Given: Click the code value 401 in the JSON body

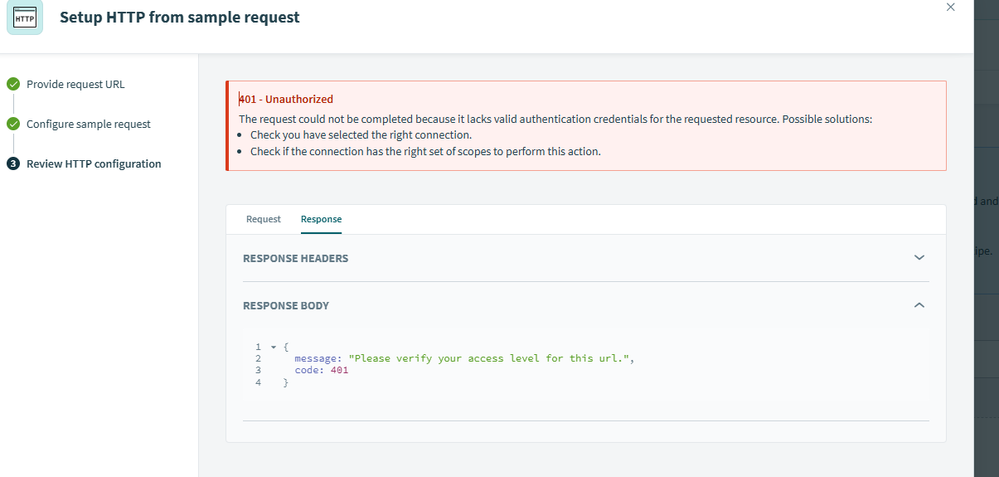Looking at the screenshot, I should [339, 371].
